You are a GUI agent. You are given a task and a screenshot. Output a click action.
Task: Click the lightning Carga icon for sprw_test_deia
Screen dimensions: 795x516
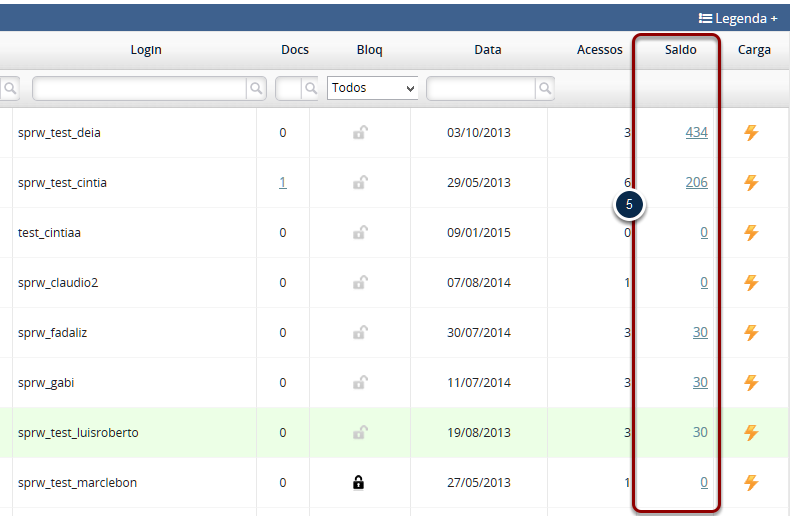pyautogui.click(x=751, y=133)
